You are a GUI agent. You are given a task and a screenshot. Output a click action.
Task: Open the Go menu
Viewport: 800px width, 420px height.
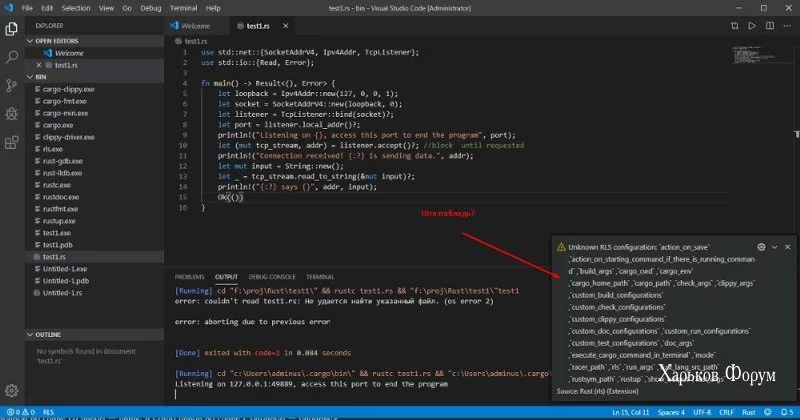(x=127, y=8)
